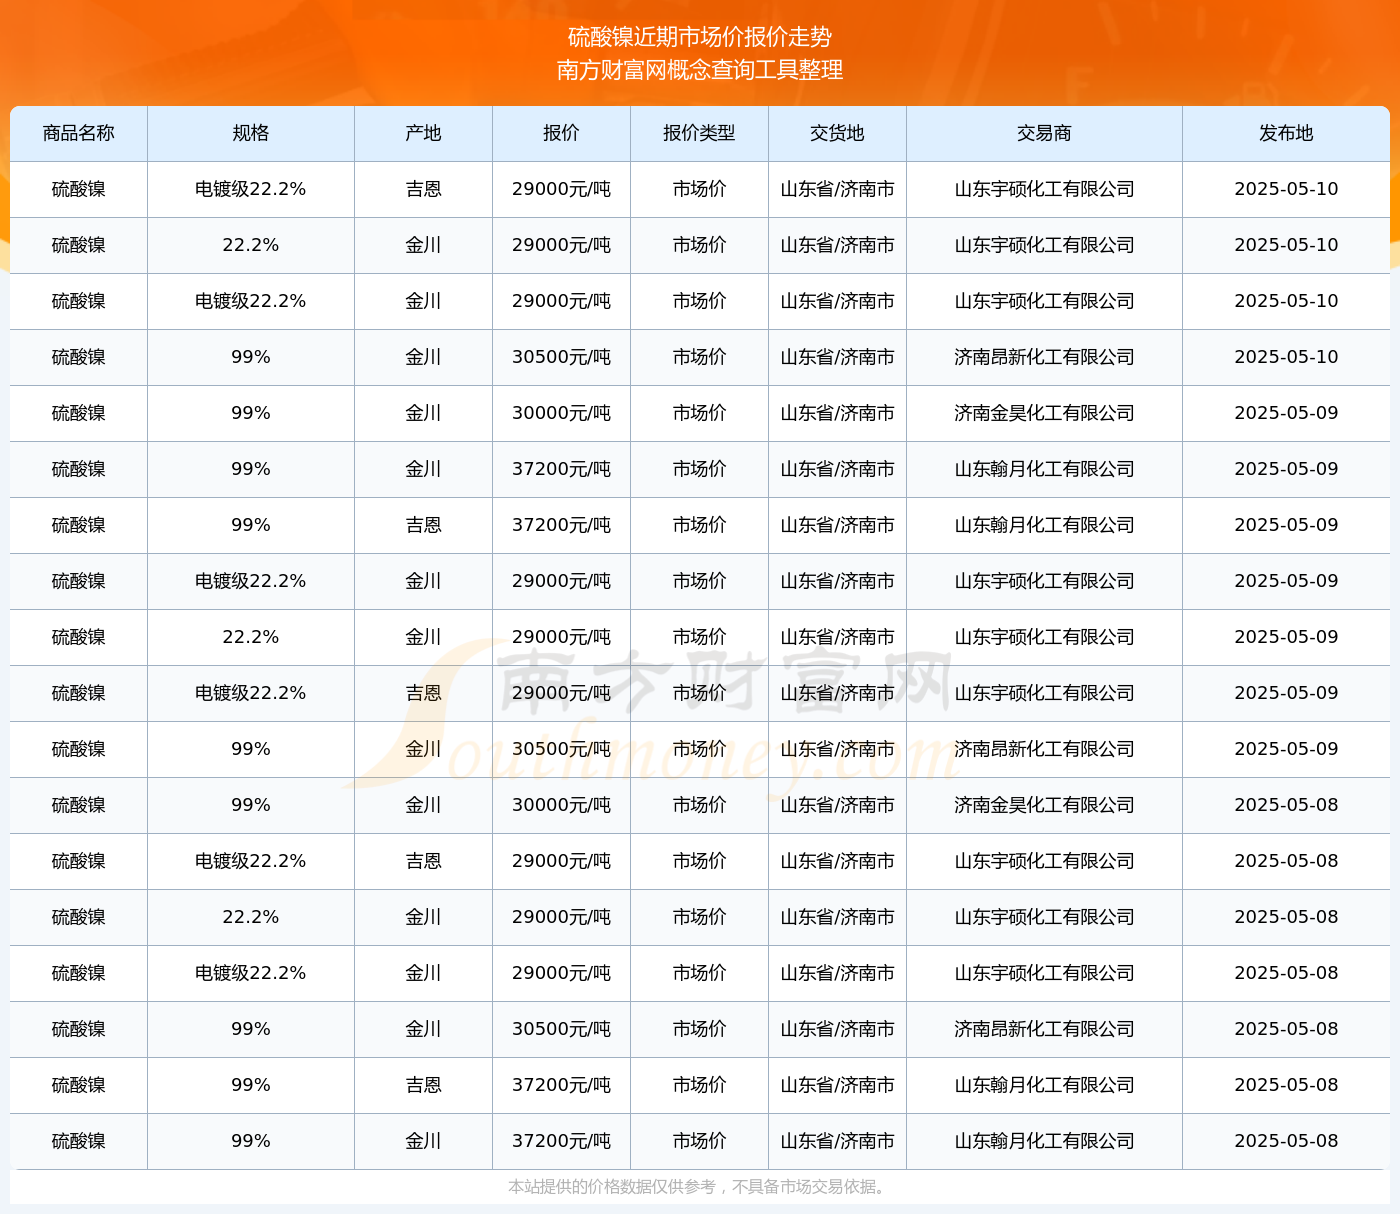The width and height of the screenshot is (1400, 1214).
Task: Click 济南昂新化工有限公司 in the 2025-05-10 row
Action: 1045,357
